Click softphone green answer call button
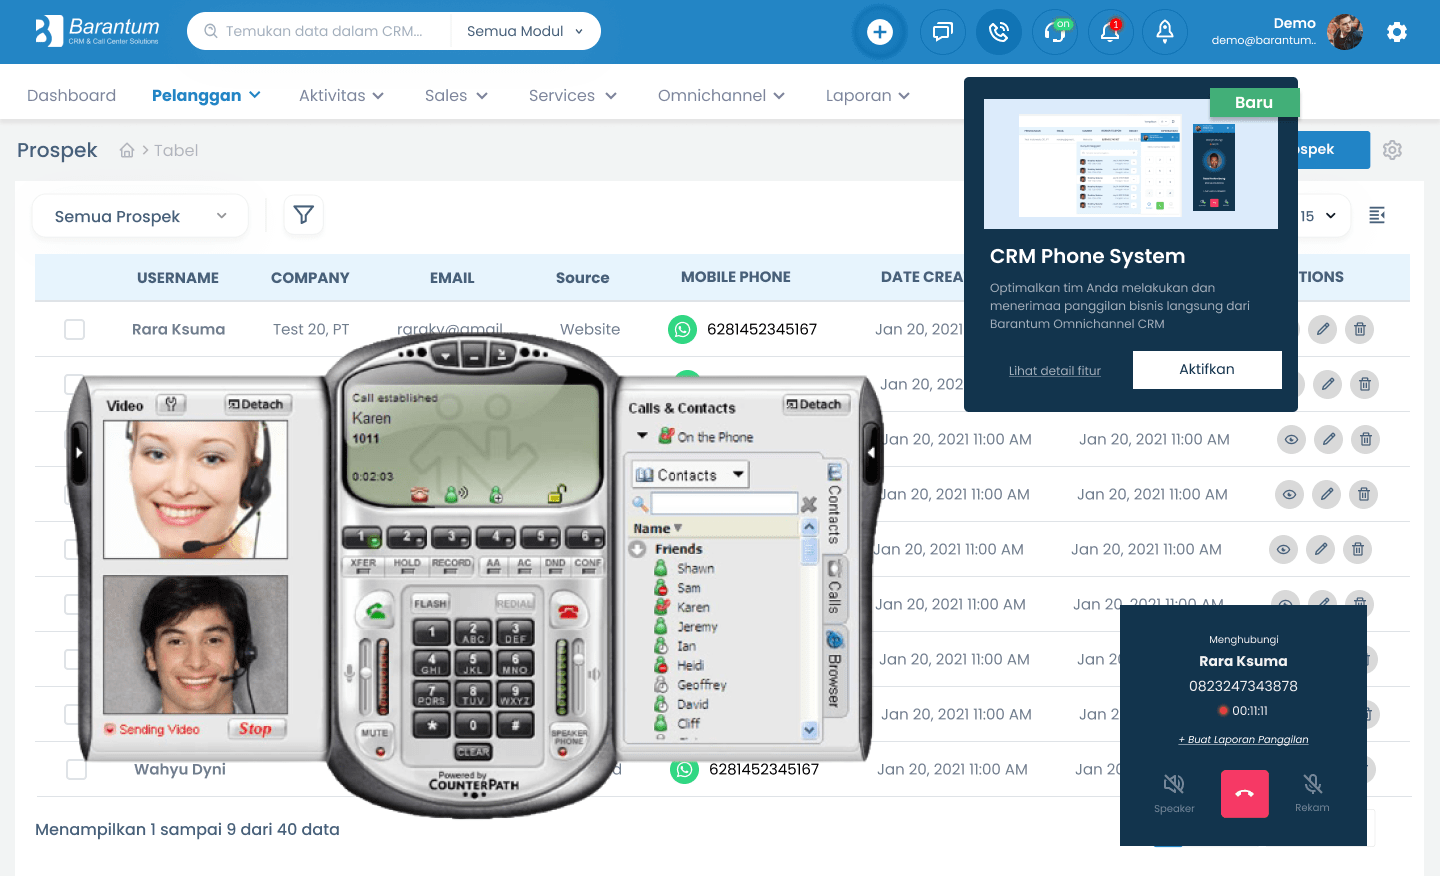The image size is (1440, 876). pos(377,611)
